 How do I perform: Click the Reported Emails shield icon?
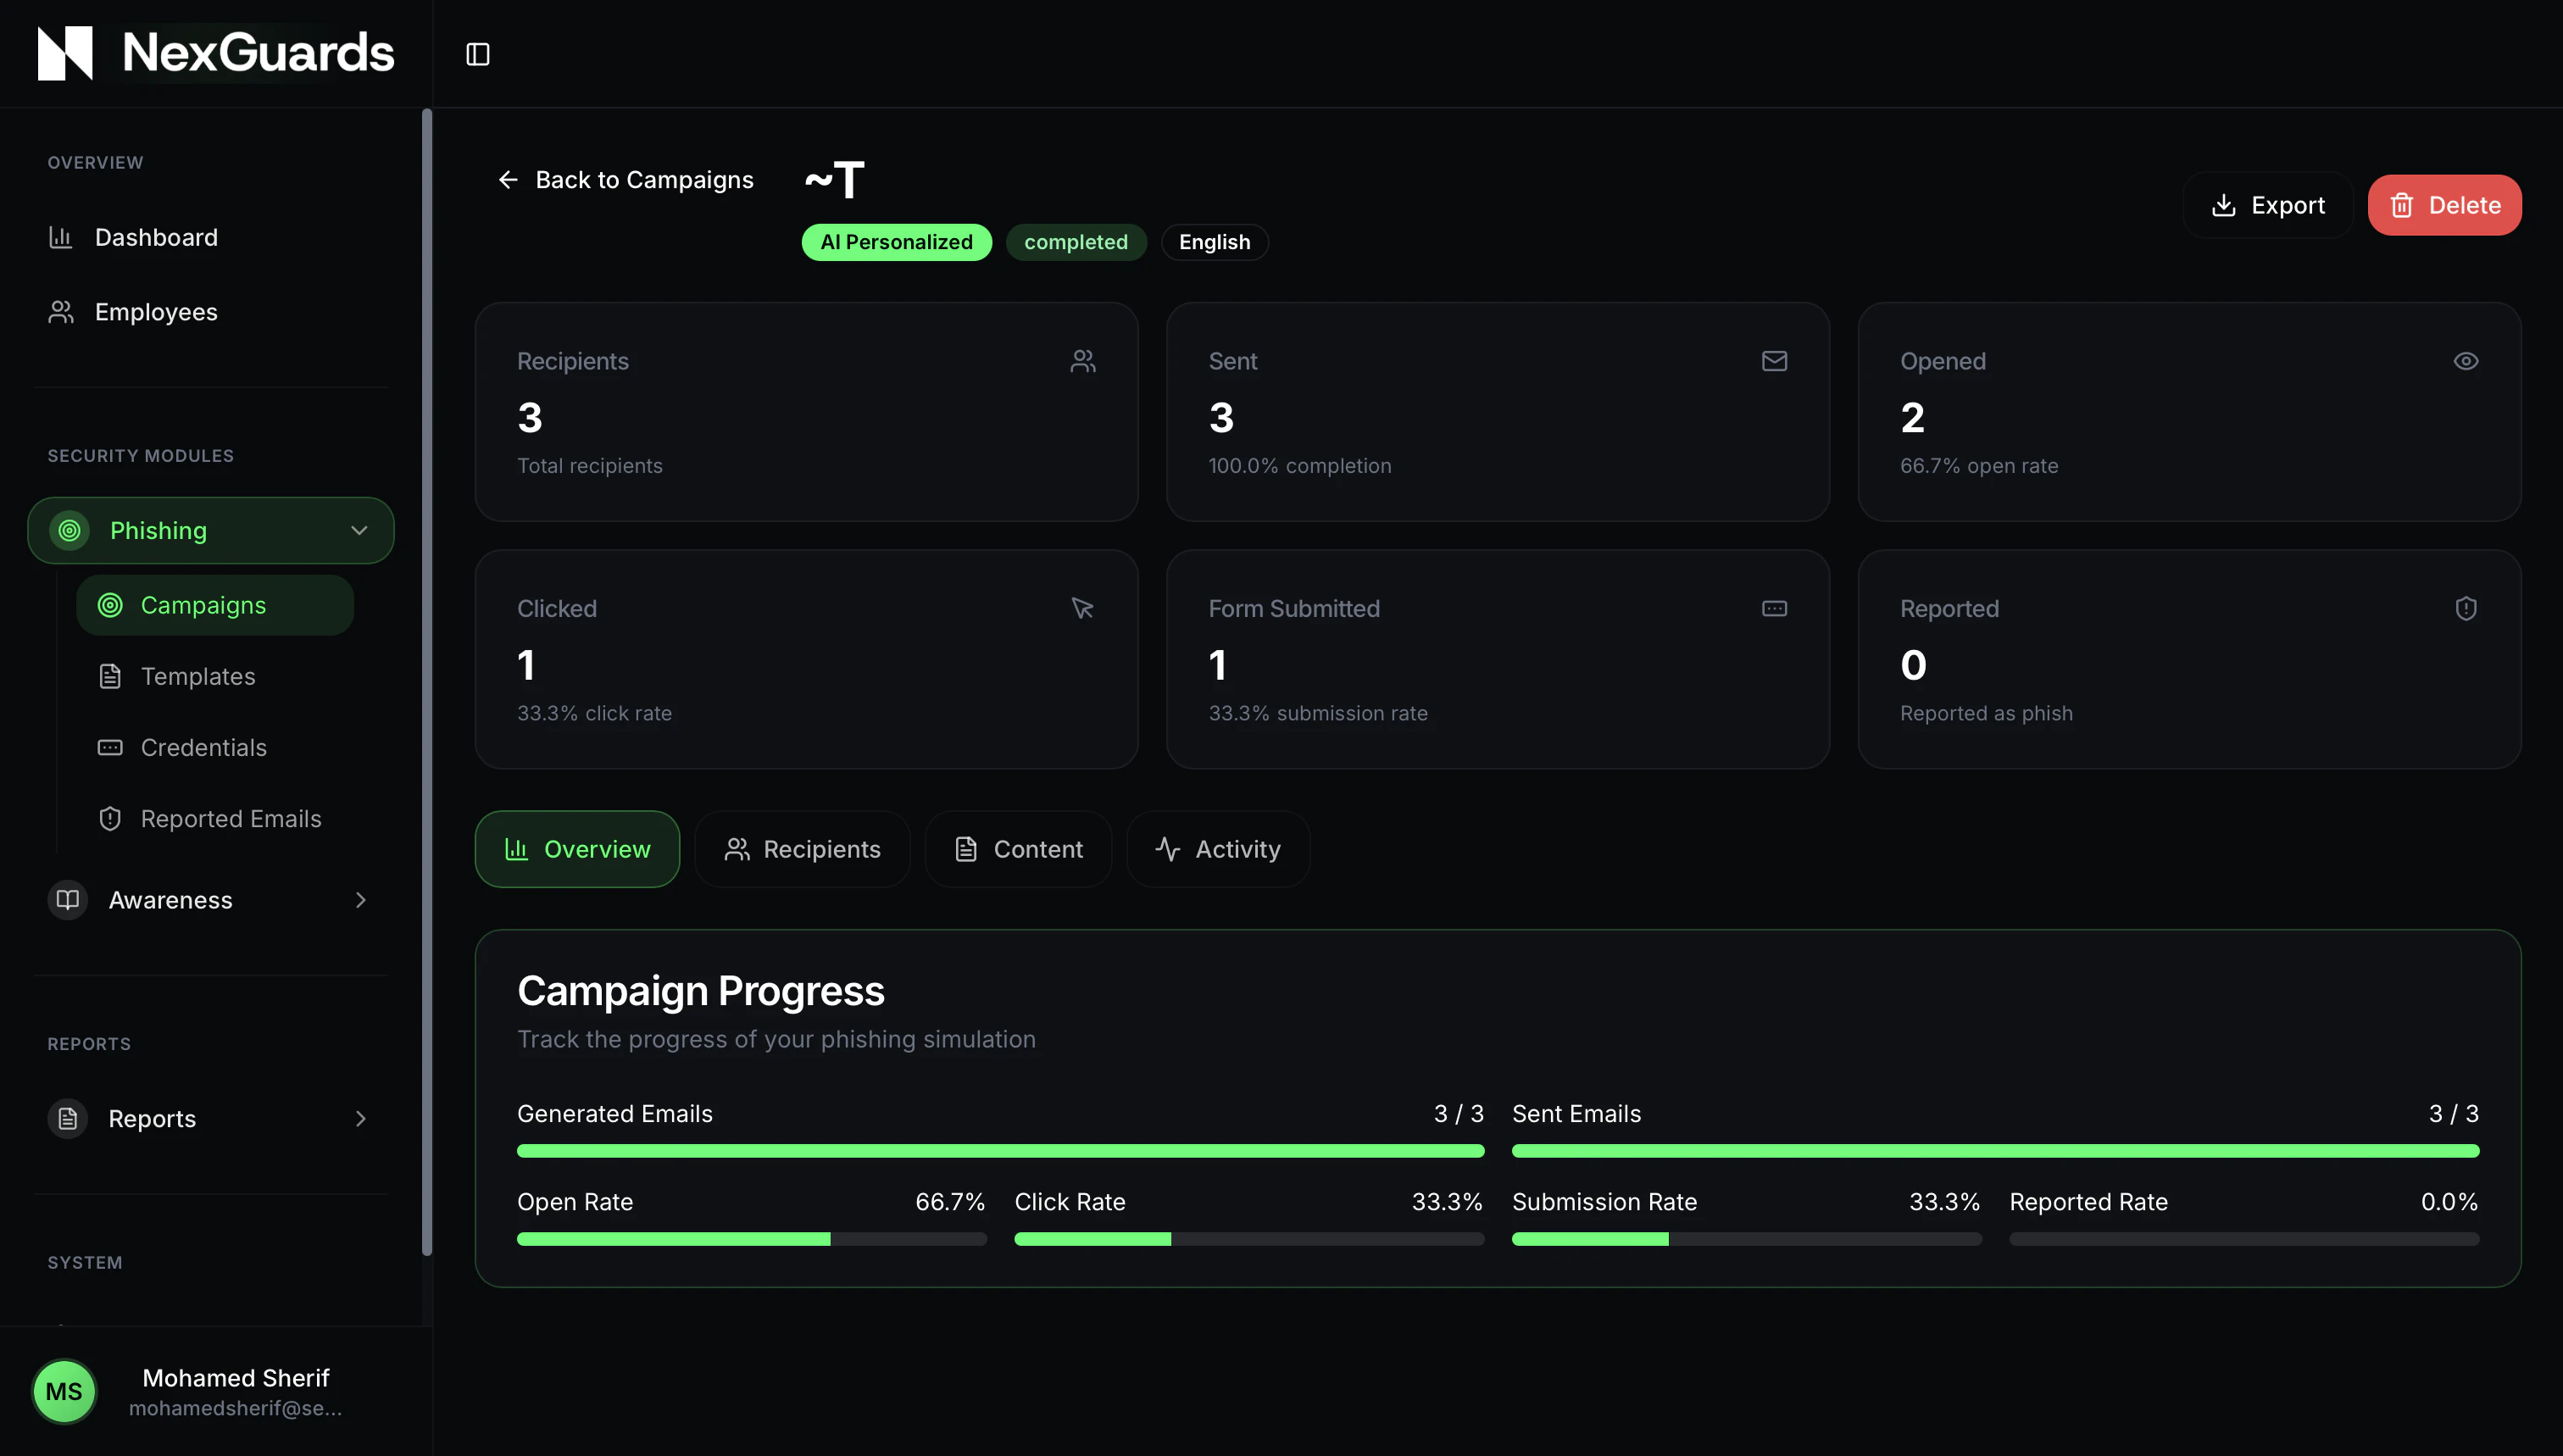tap(110, 819)
